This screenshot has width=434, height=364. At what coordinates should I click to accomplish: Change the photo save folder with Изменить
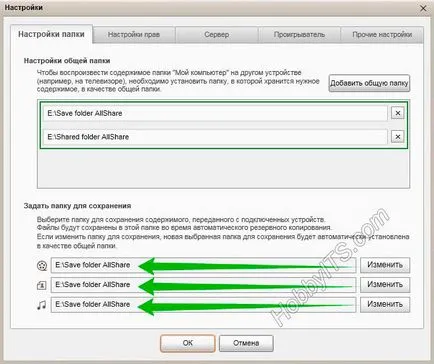click(385, 285)
